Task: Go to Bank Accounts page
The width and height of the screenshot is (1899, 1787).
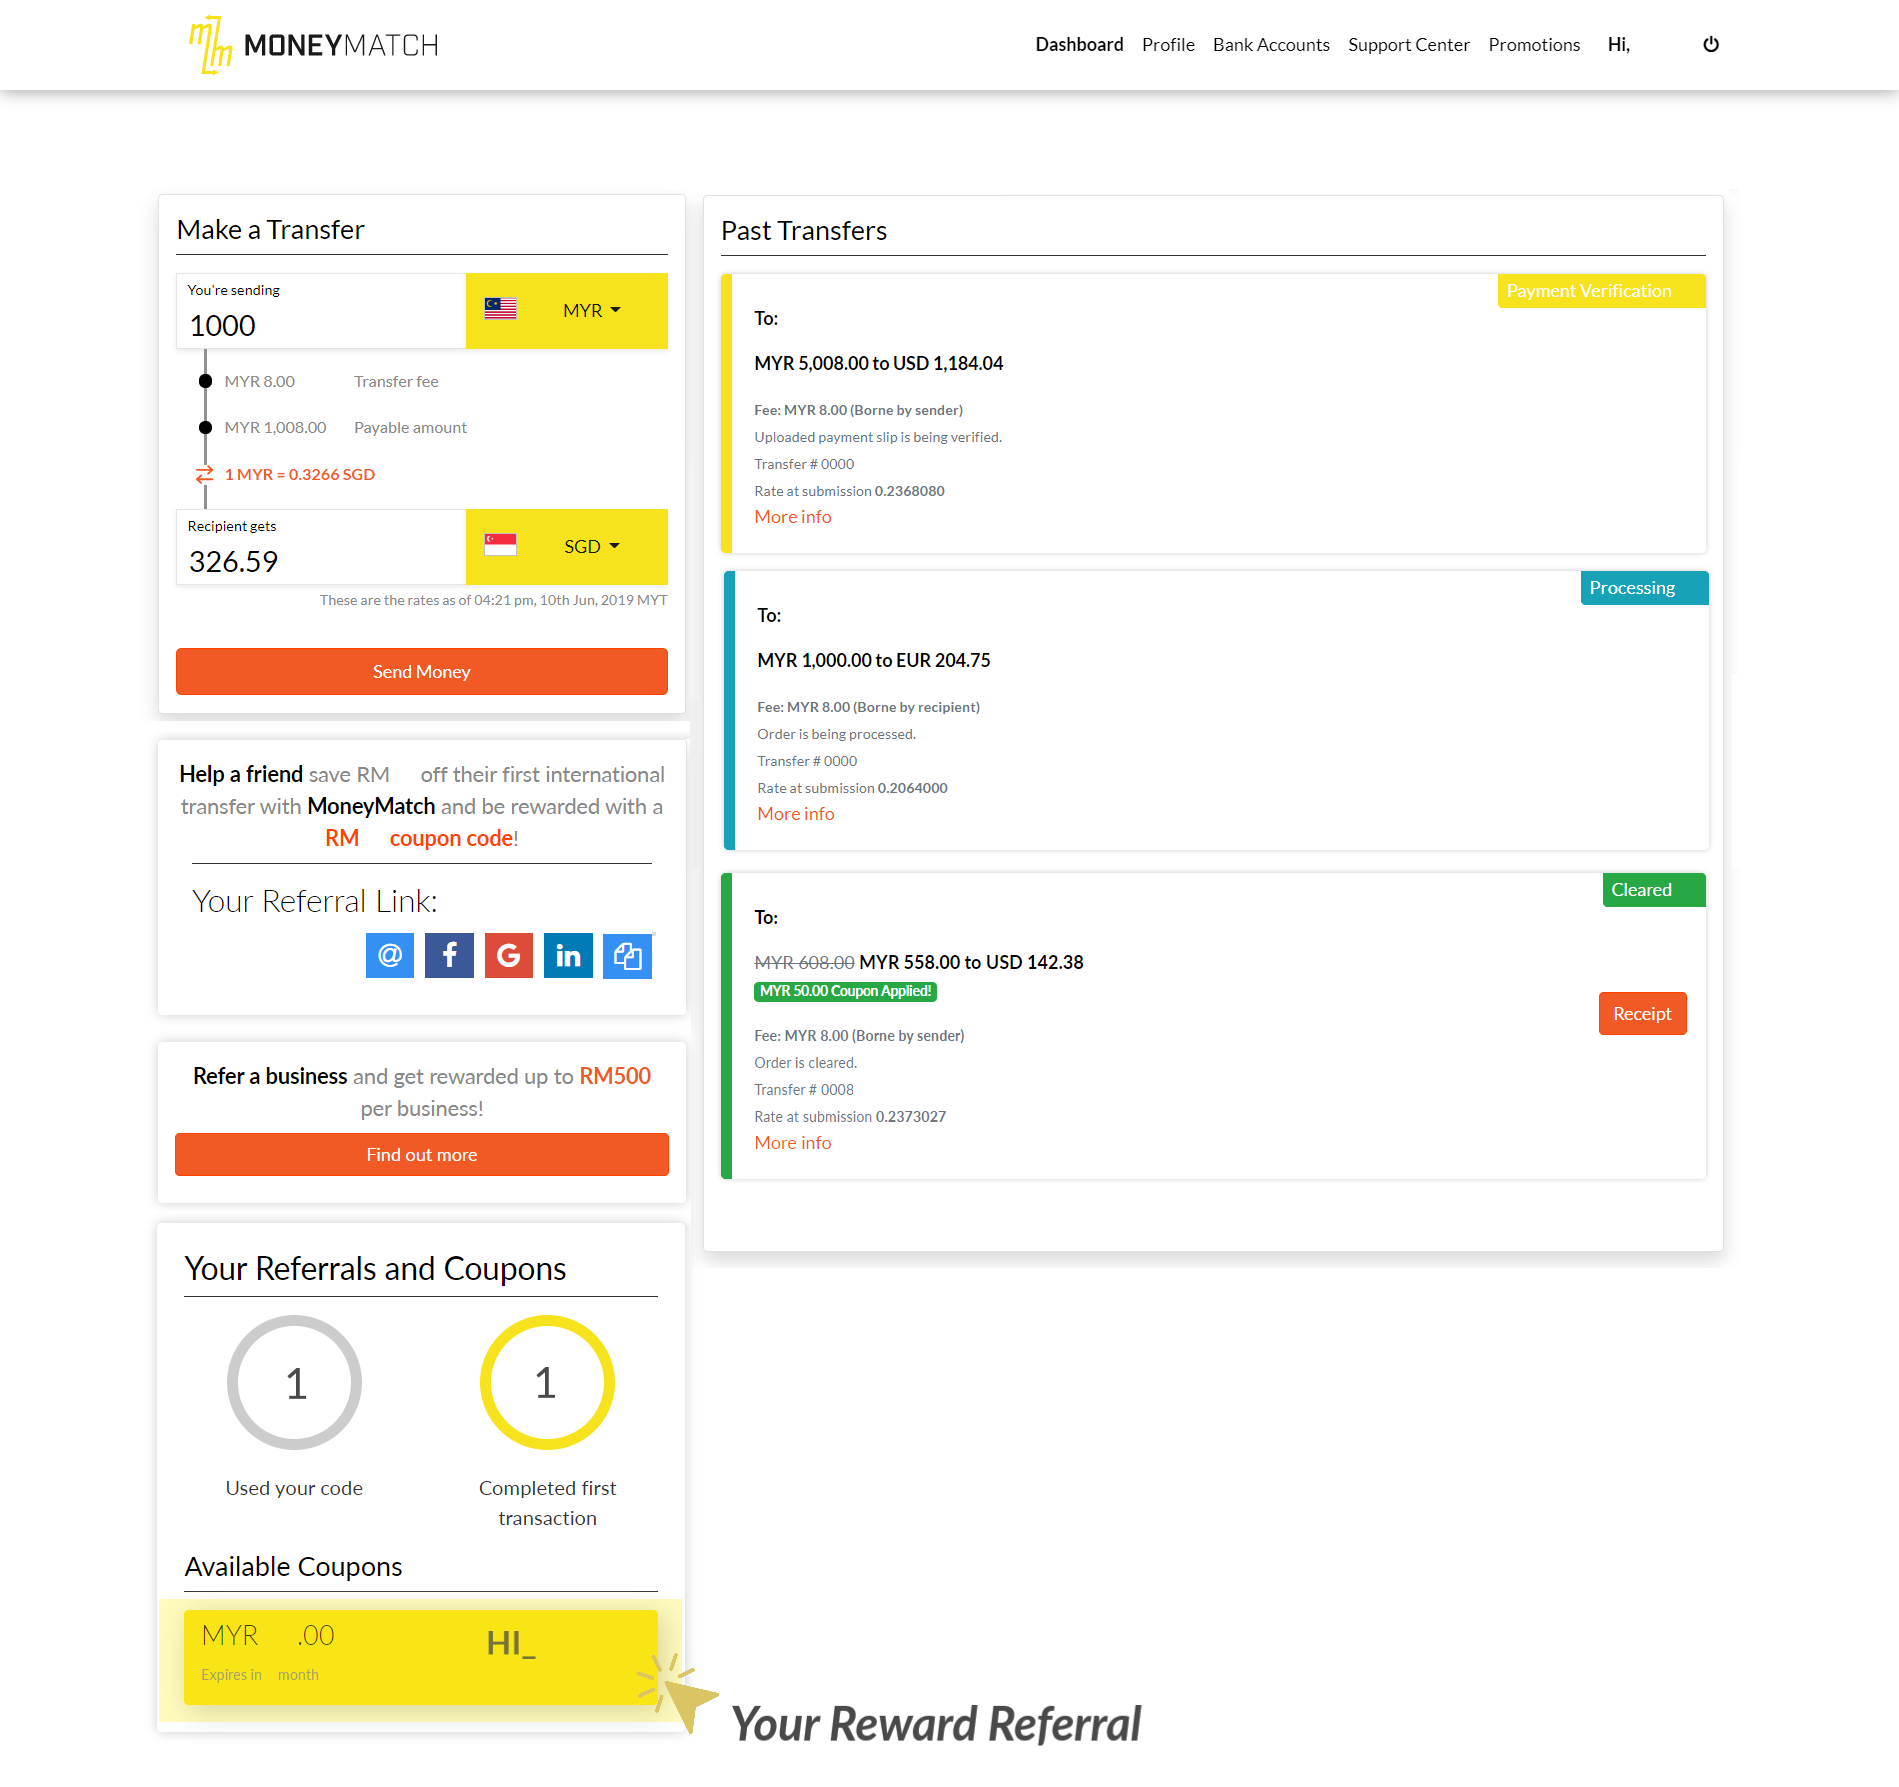Action: click(1270, 45)
